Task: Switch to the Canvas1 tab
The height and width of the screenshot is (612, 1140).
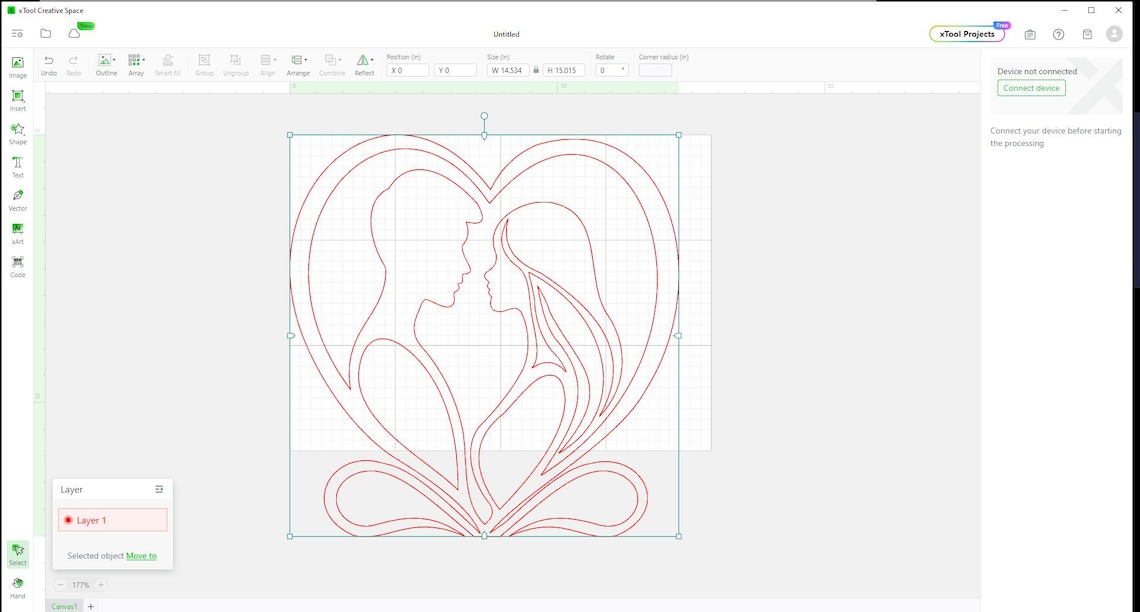Action: click(x=64, y=606)
